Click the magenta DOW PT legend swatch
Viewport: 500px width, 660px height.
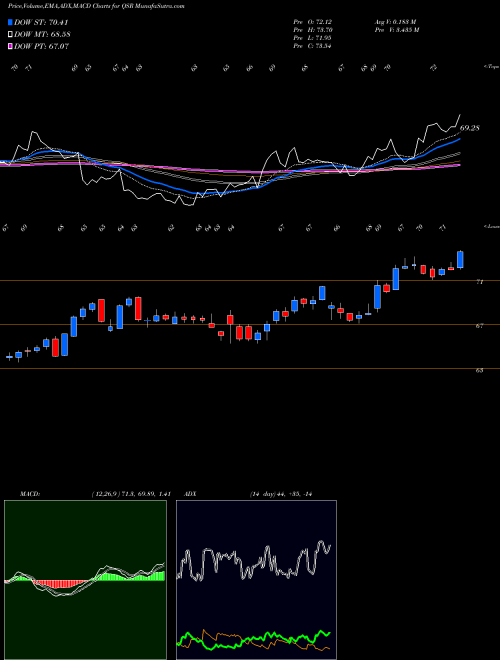point(11,46)
